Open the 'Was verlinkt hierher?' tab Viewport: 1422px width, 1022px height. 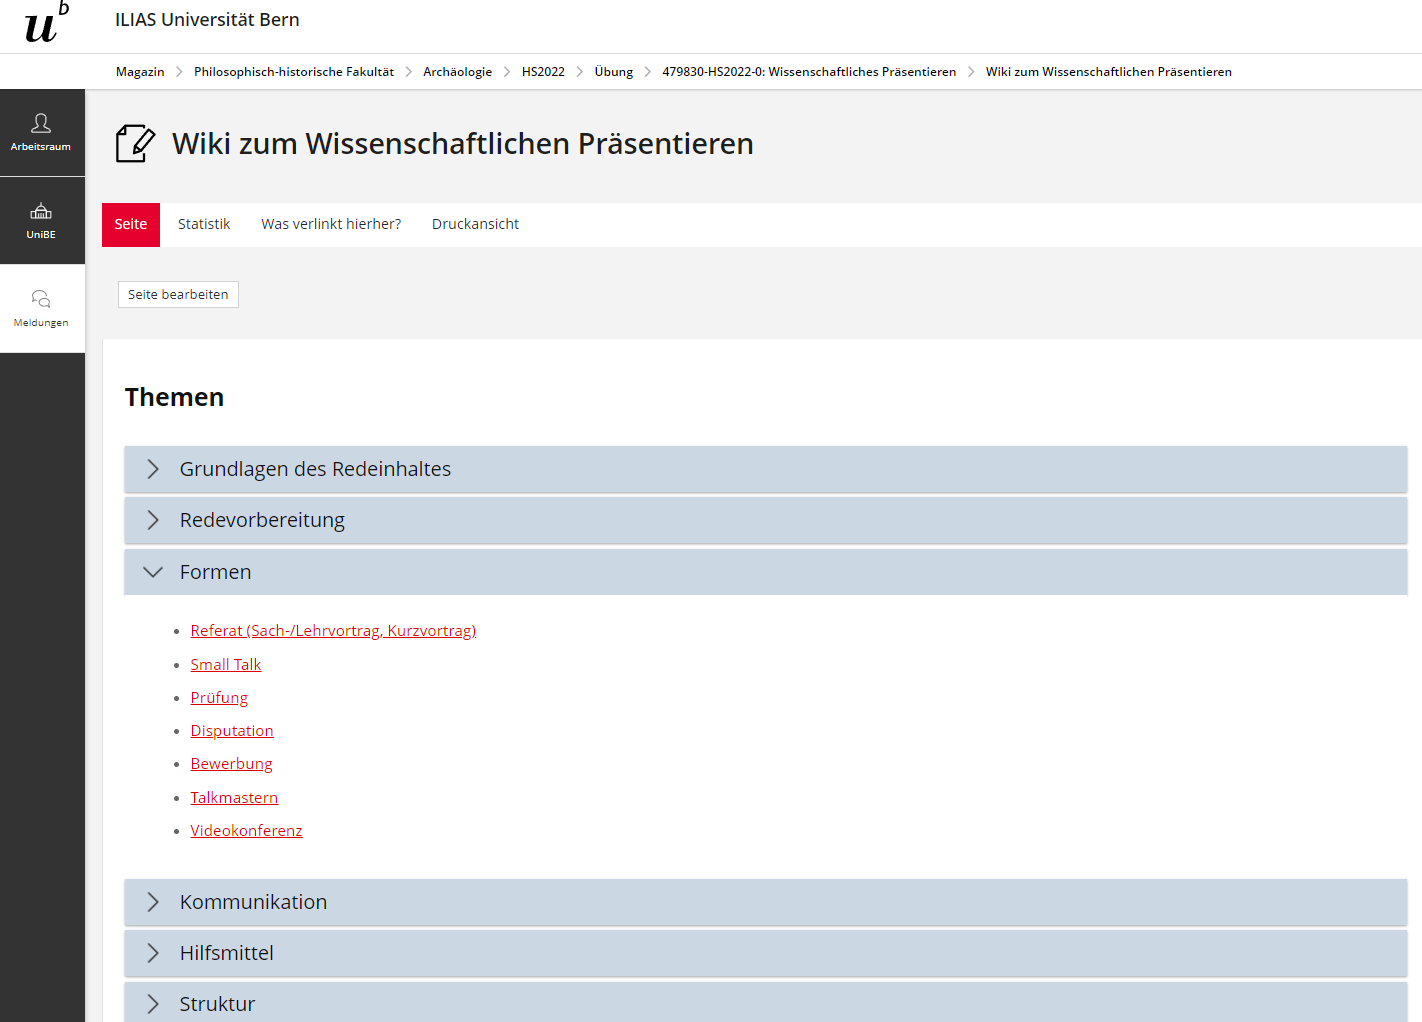click(x=331, y=224)
